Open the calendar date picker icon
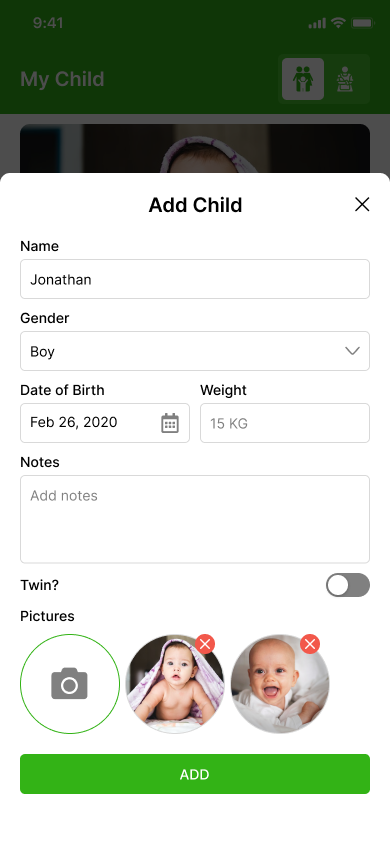The image size is (390, 844). click(x=170, y=423)
